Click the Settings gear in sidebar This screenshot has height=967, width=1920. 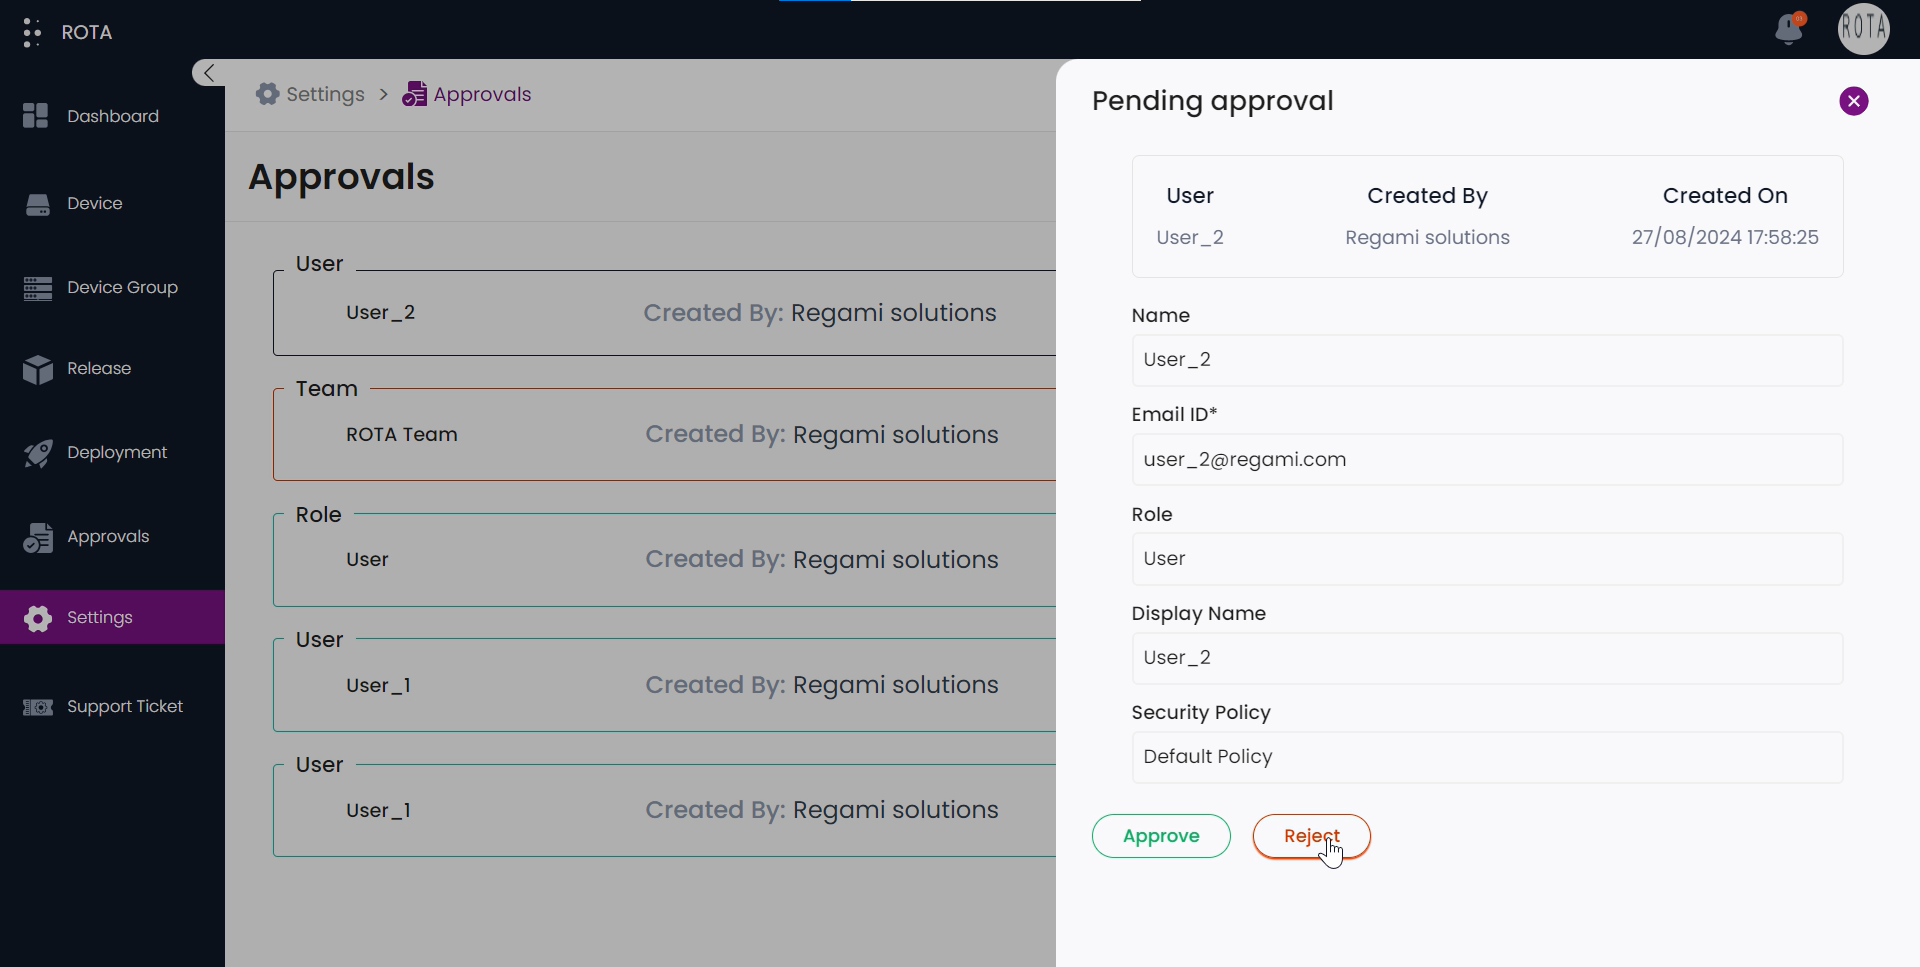pos(37,618)
